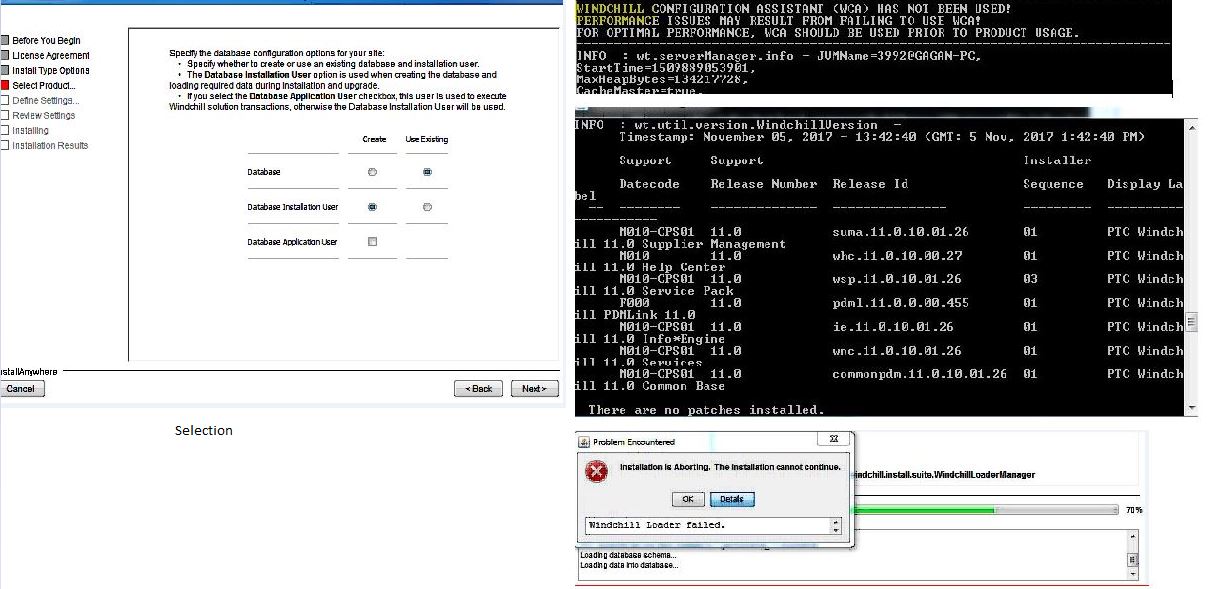Click the Java icon on Problem Encountered title bar
Image resolution: width=1208 pixels, height=589 pixels.
583,439
